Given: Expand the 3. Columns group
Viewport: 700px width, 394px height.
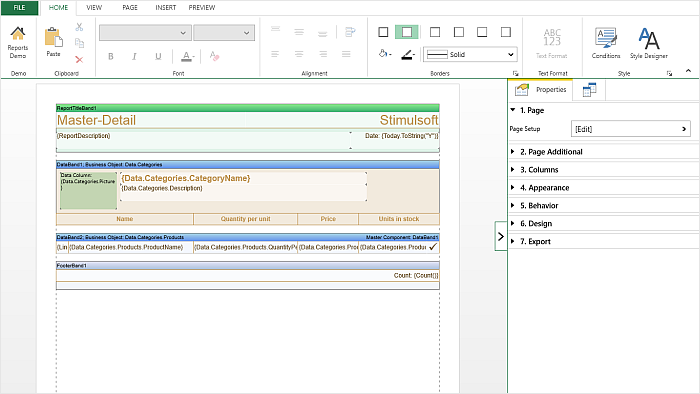Looking at the screenshot, I should point(513,170).
